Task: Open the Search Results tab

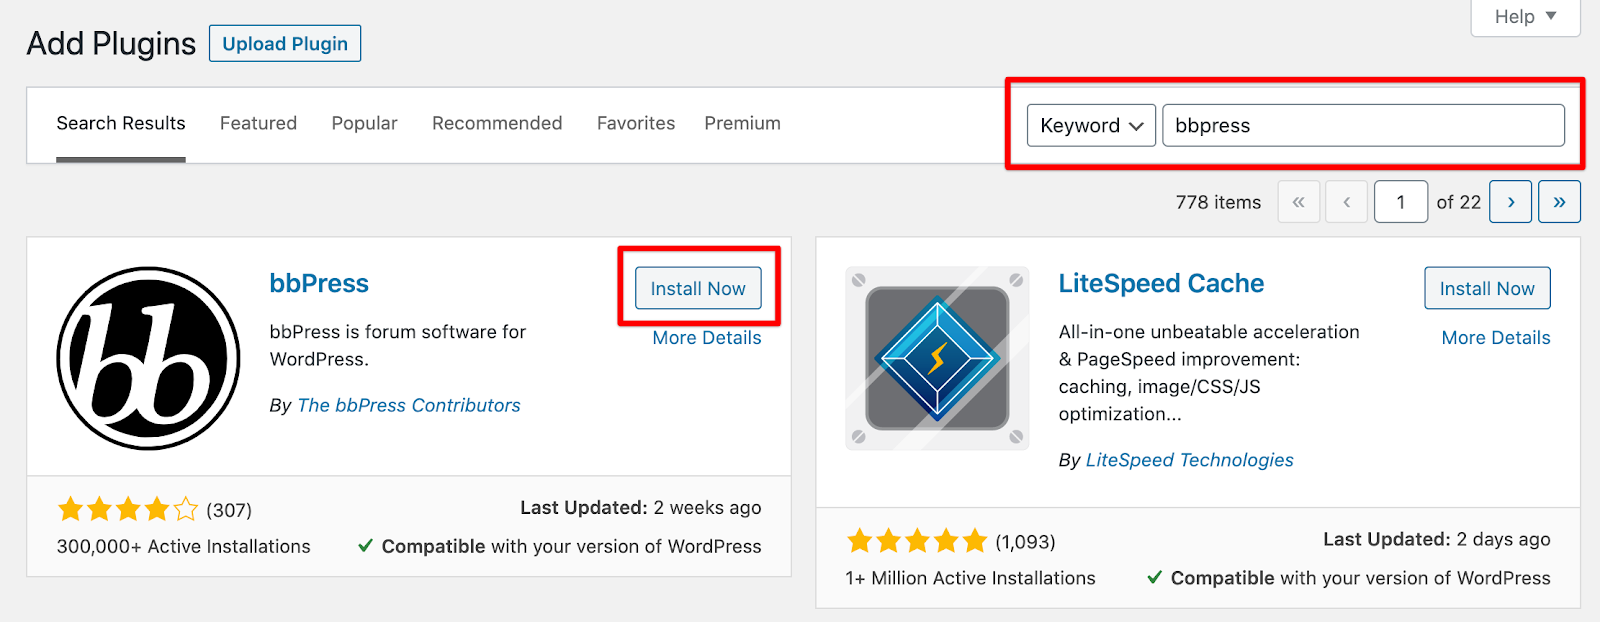Action: (x=121, y=123)
